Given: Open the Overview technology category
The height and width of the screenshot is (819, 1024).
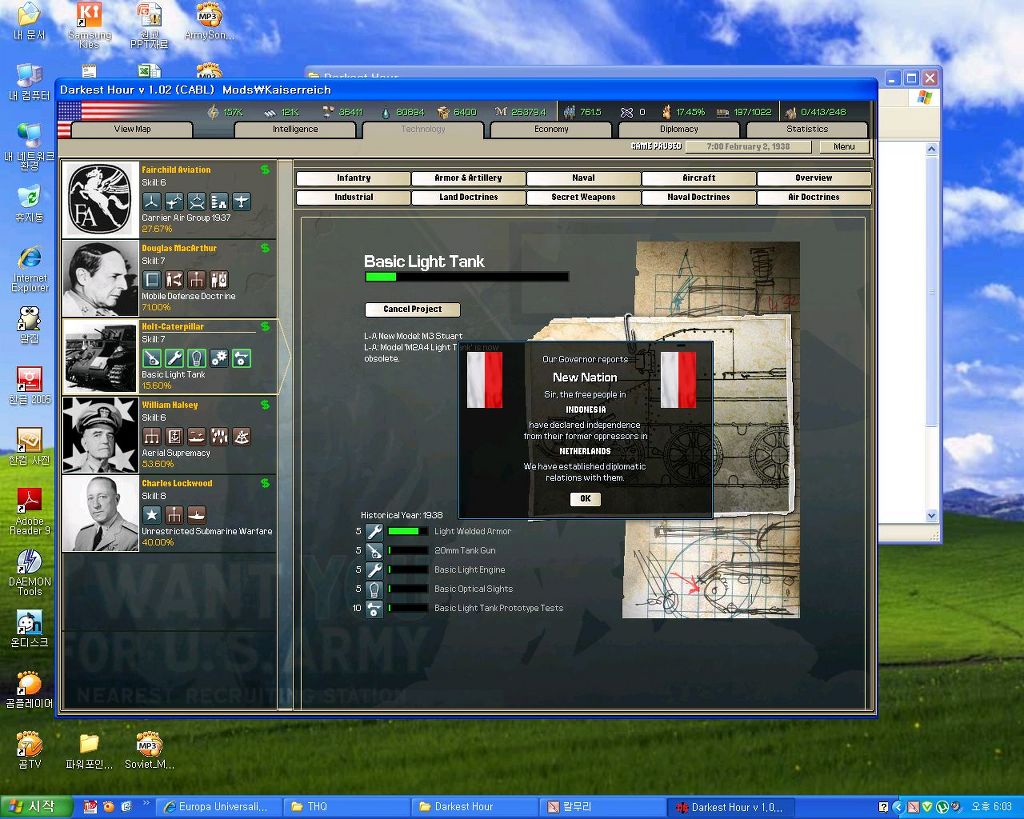Looking at the screenshot, I should tap(814, 178).
